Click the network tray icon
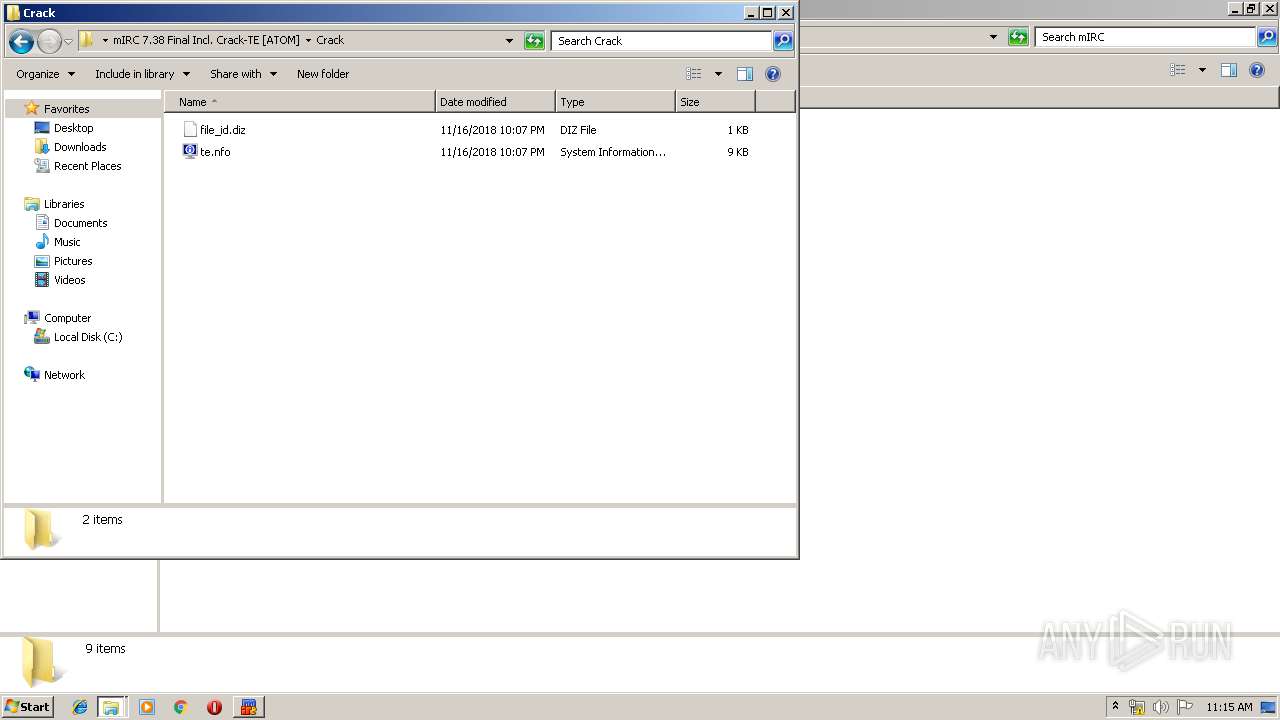 tap(1137, 707)
